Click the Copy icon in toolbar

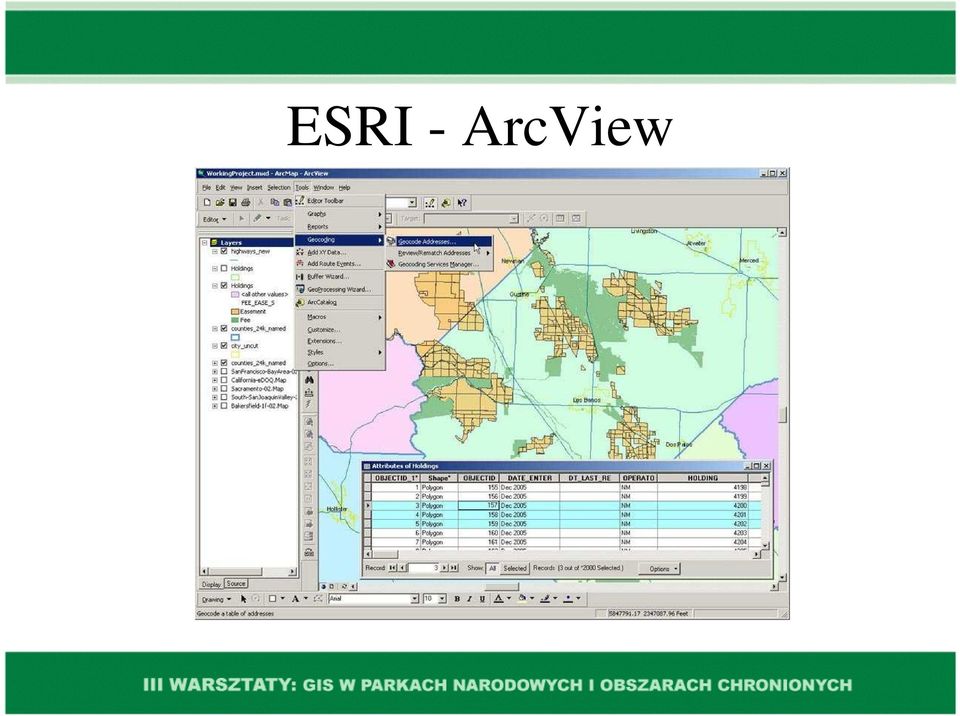[x=274, y=202]
